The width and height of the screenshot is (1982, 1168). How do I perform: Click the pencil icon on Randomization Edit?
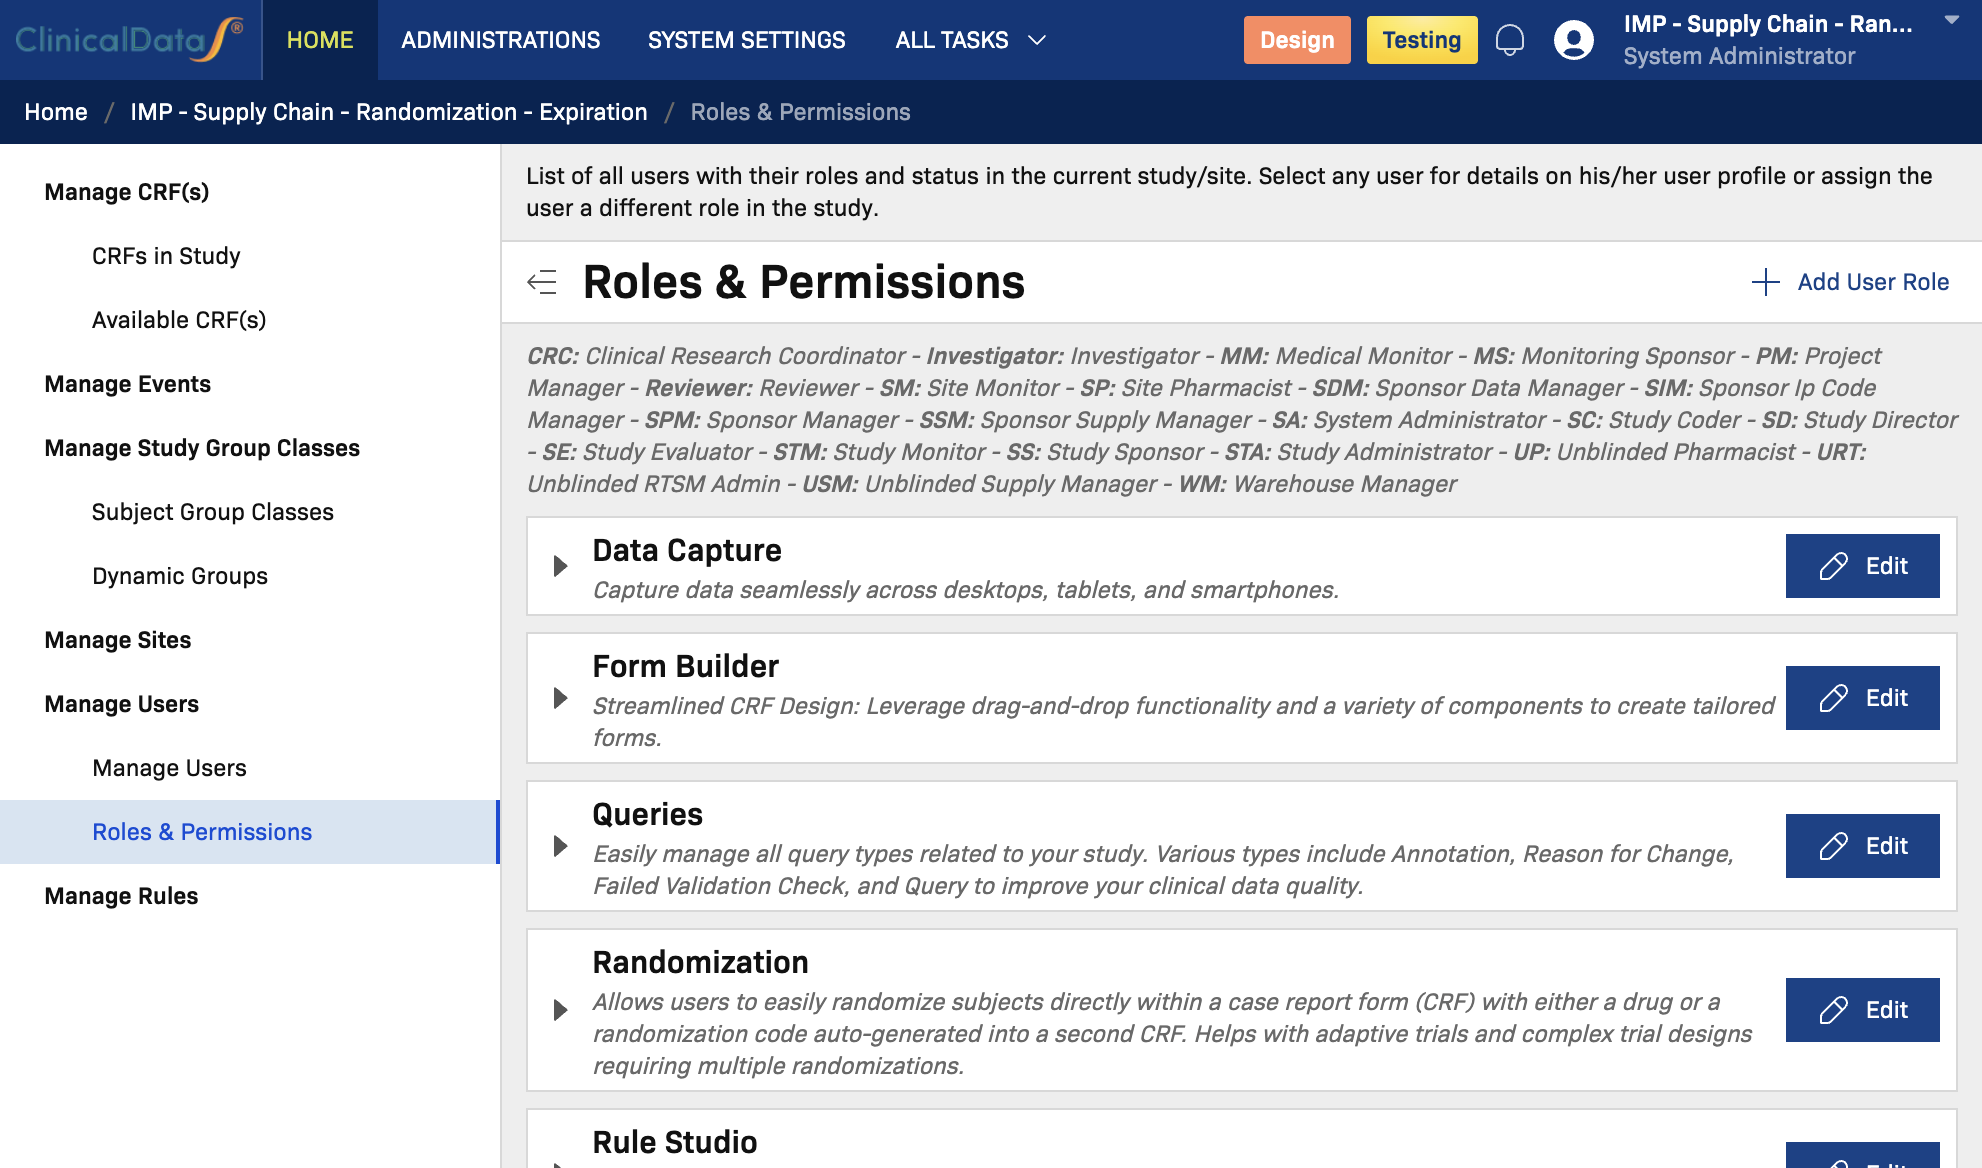click(x=1833, y=1009)
